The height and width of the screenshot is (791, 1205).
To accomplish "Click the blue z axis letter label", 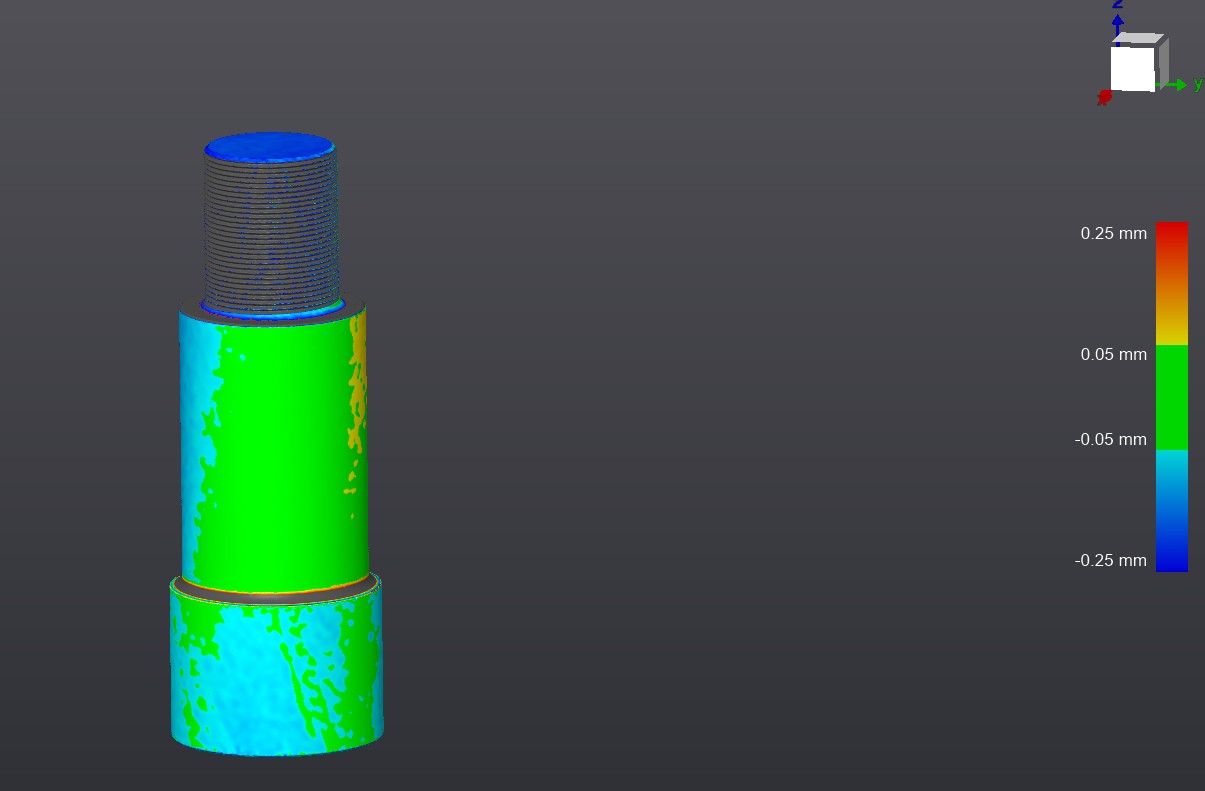I will point(1118,5).
